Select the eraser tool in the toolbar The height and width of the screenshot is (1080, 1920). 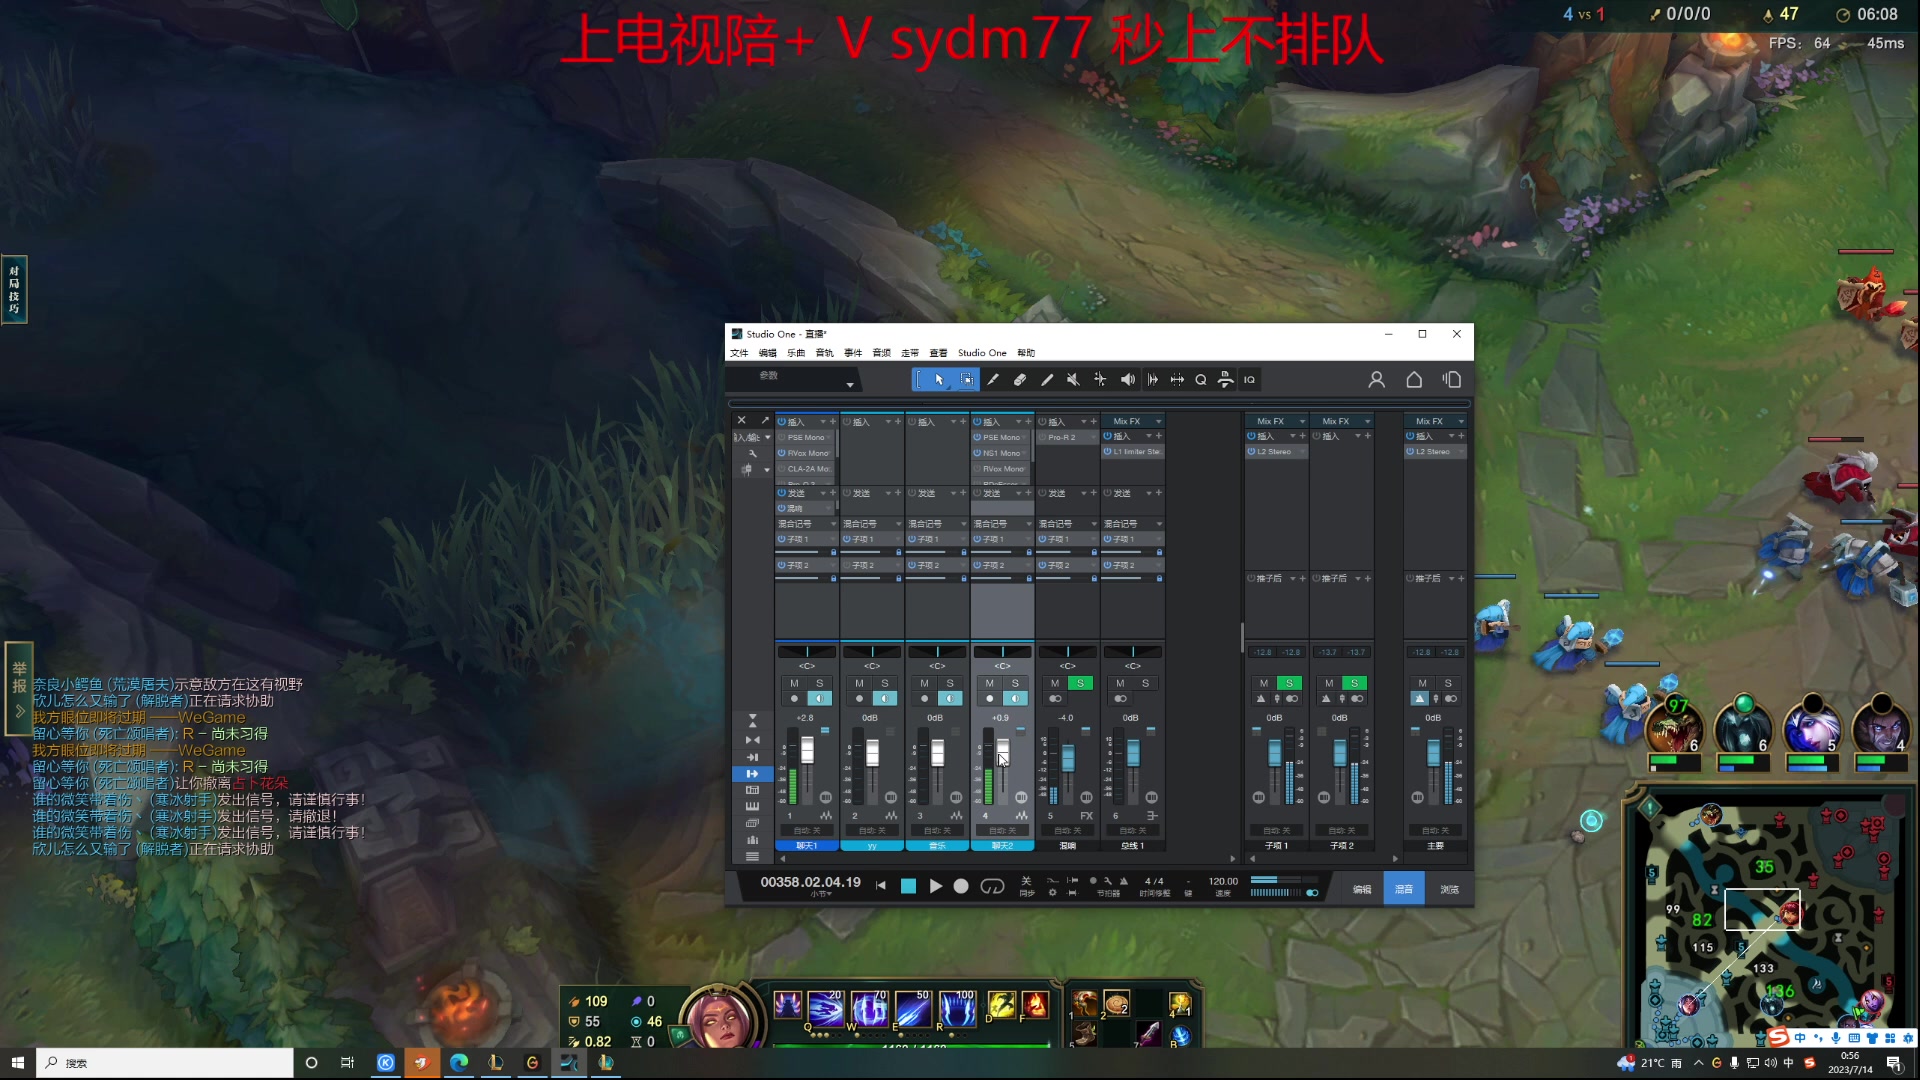pos(1019,380)
